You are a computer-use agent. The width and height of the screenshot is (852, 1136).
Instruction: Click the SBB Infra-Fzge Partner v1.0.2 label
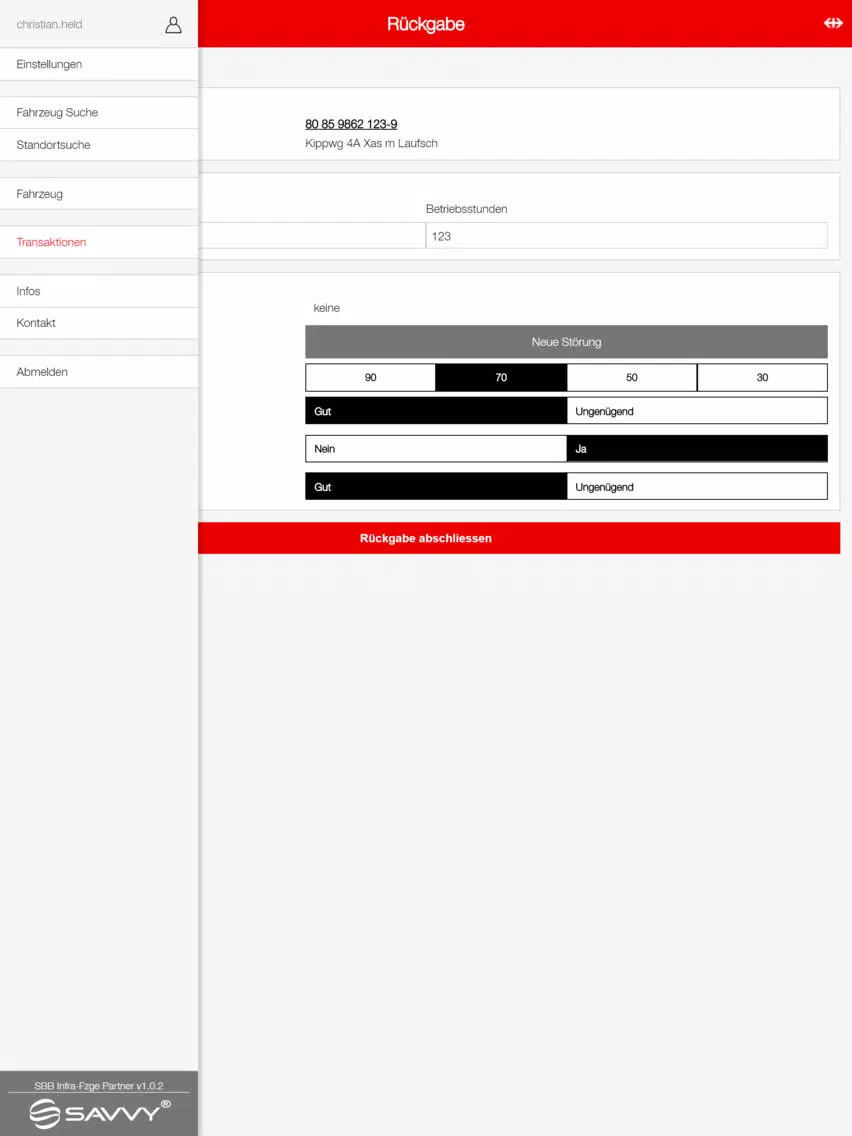pyautogui.click(x=99, y=1085)
